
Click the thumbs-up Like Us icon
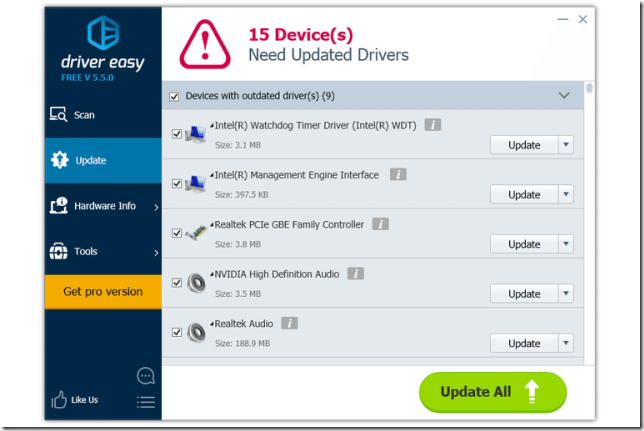click(59, 399)
